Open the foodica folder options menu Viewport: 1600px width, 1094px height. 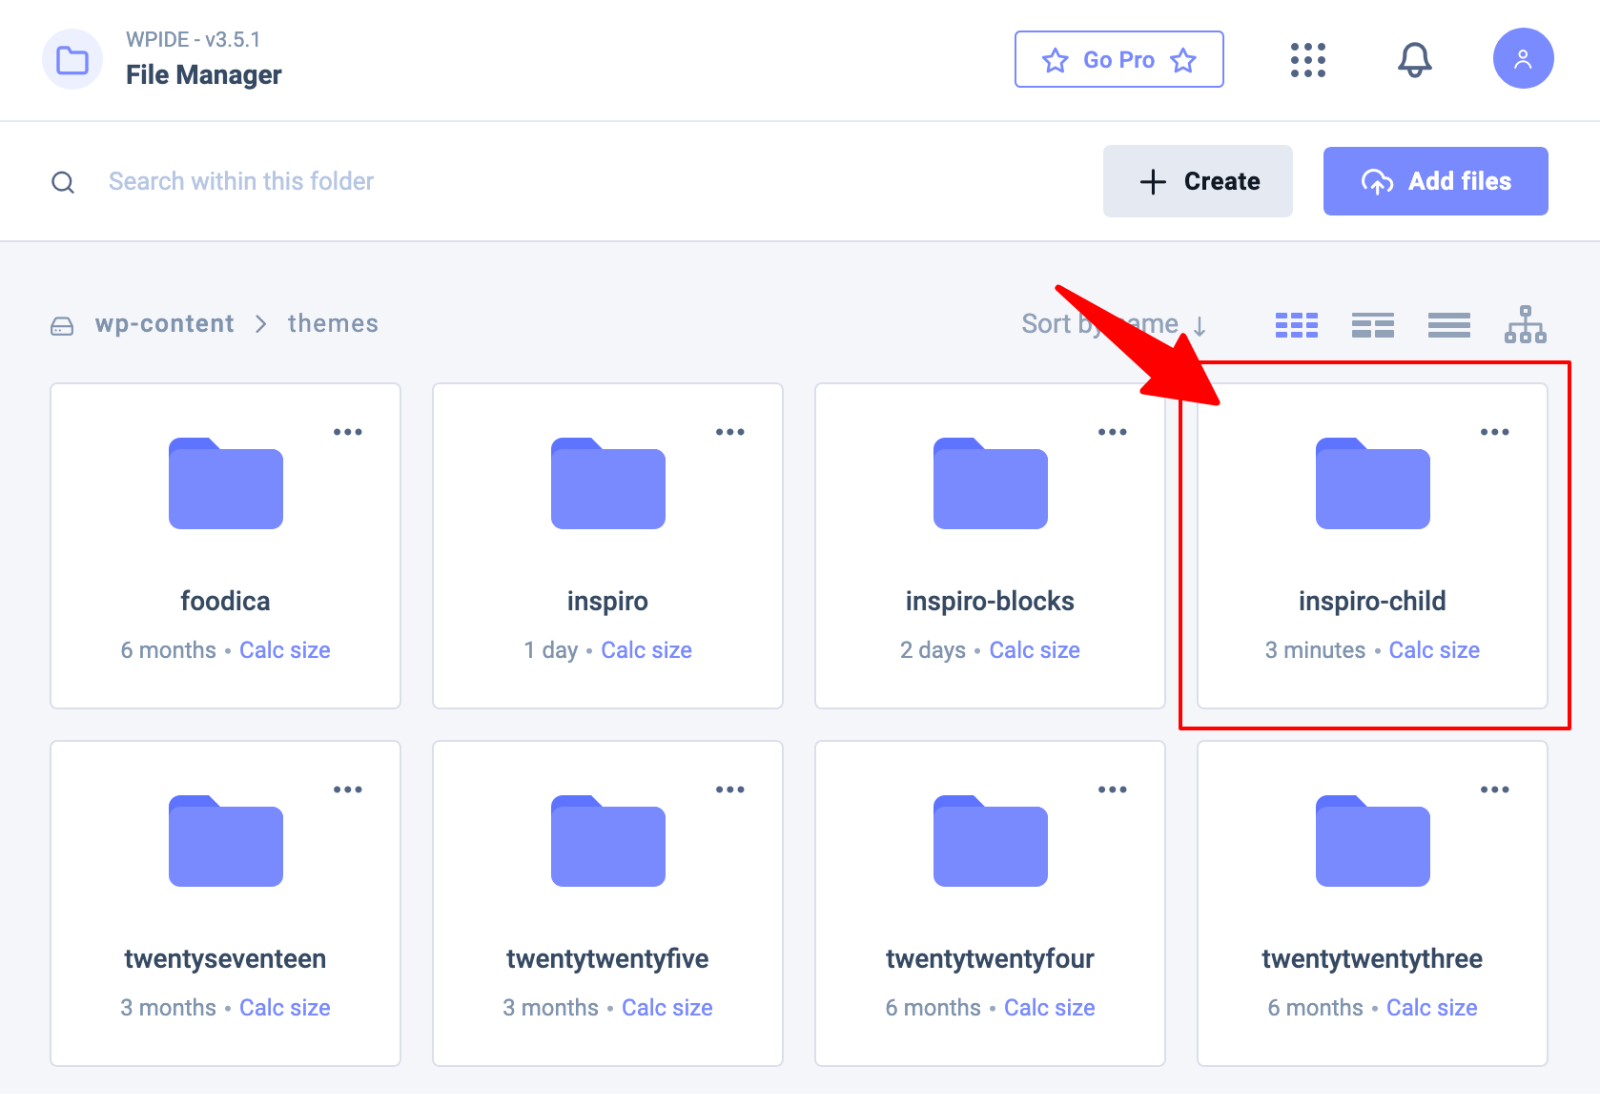click(347, 432)
